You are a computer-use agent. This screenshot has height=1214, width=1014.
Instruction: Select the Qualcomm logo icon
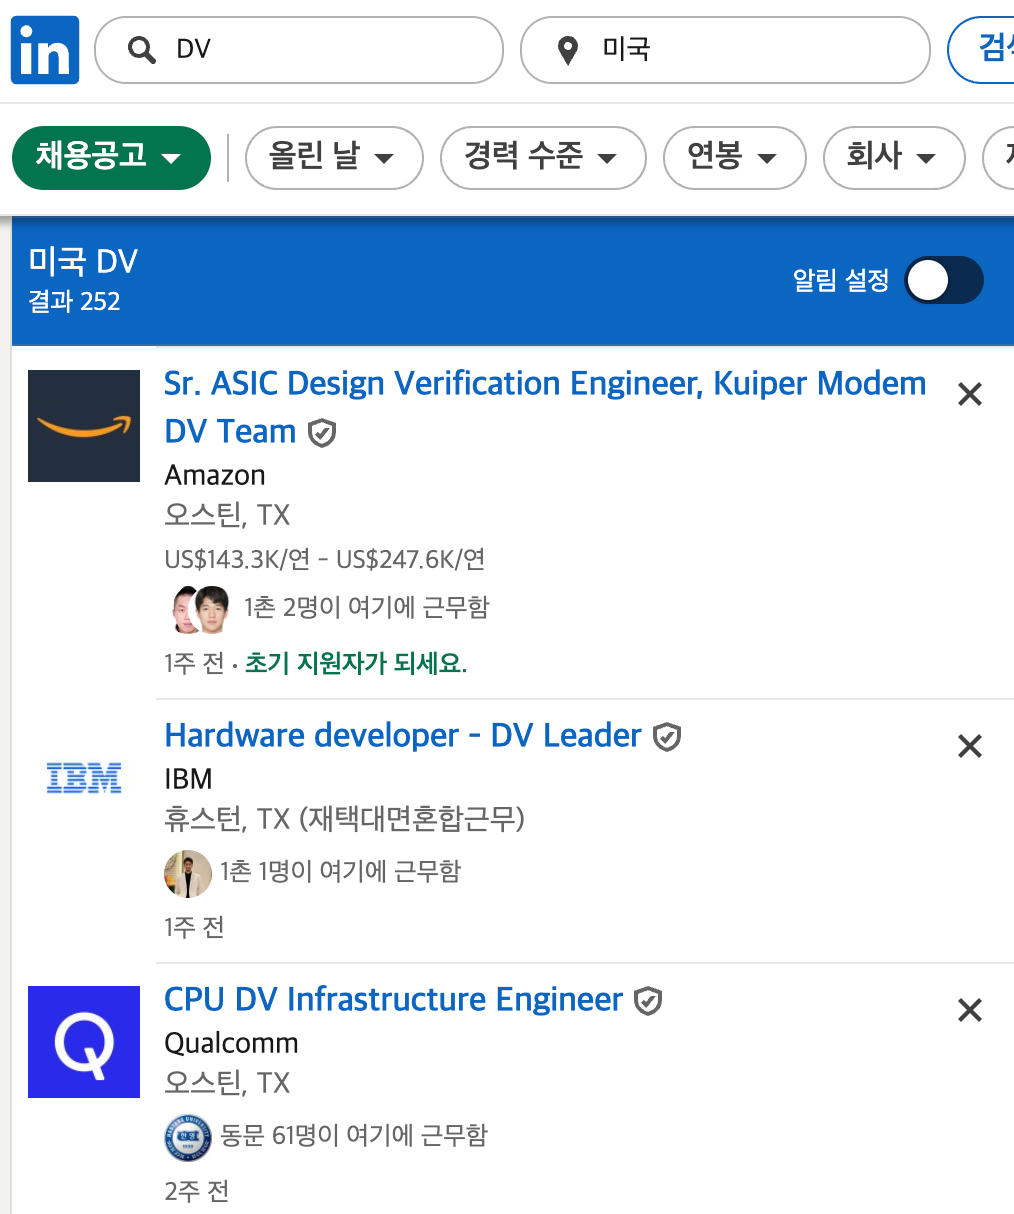click(x=83, y=1042)
